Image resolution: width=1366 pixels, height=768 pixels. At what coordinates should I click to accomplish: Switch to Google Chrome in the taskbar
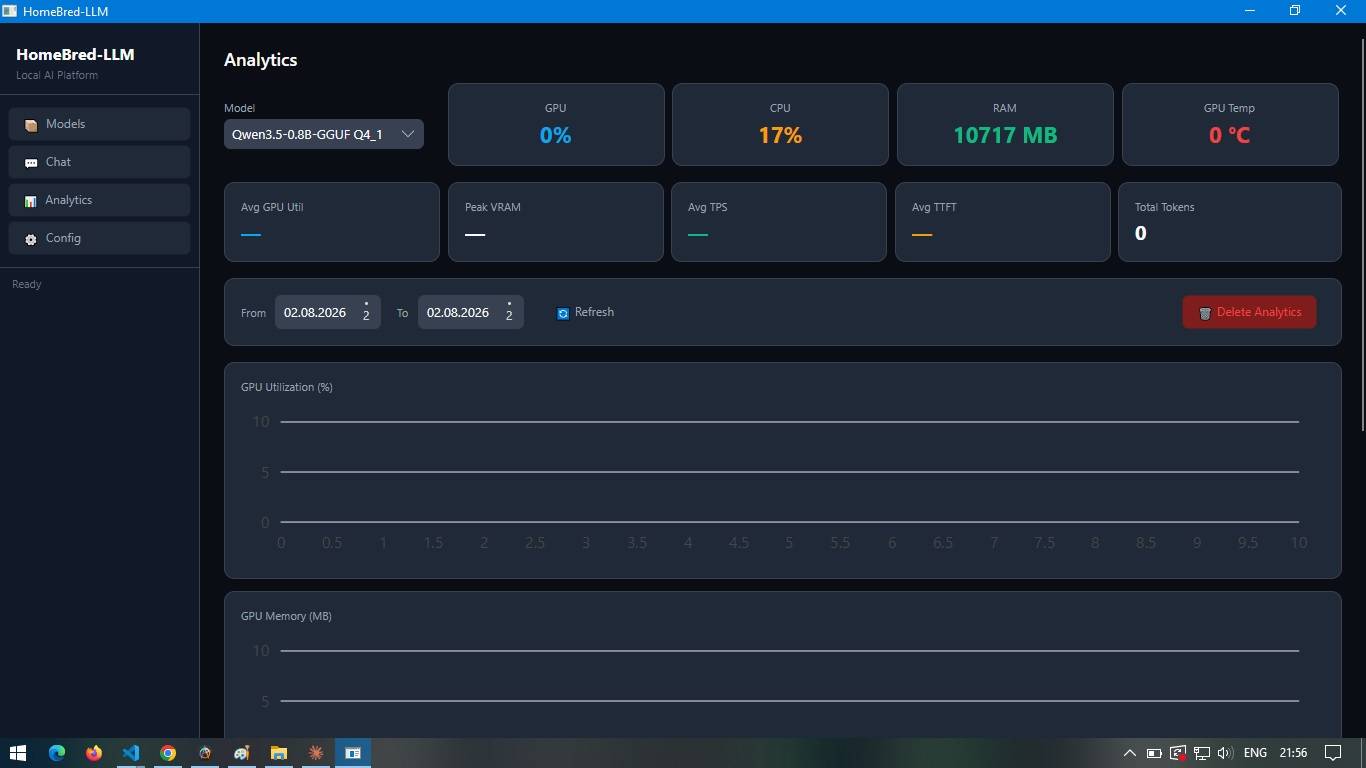[167, 753]
